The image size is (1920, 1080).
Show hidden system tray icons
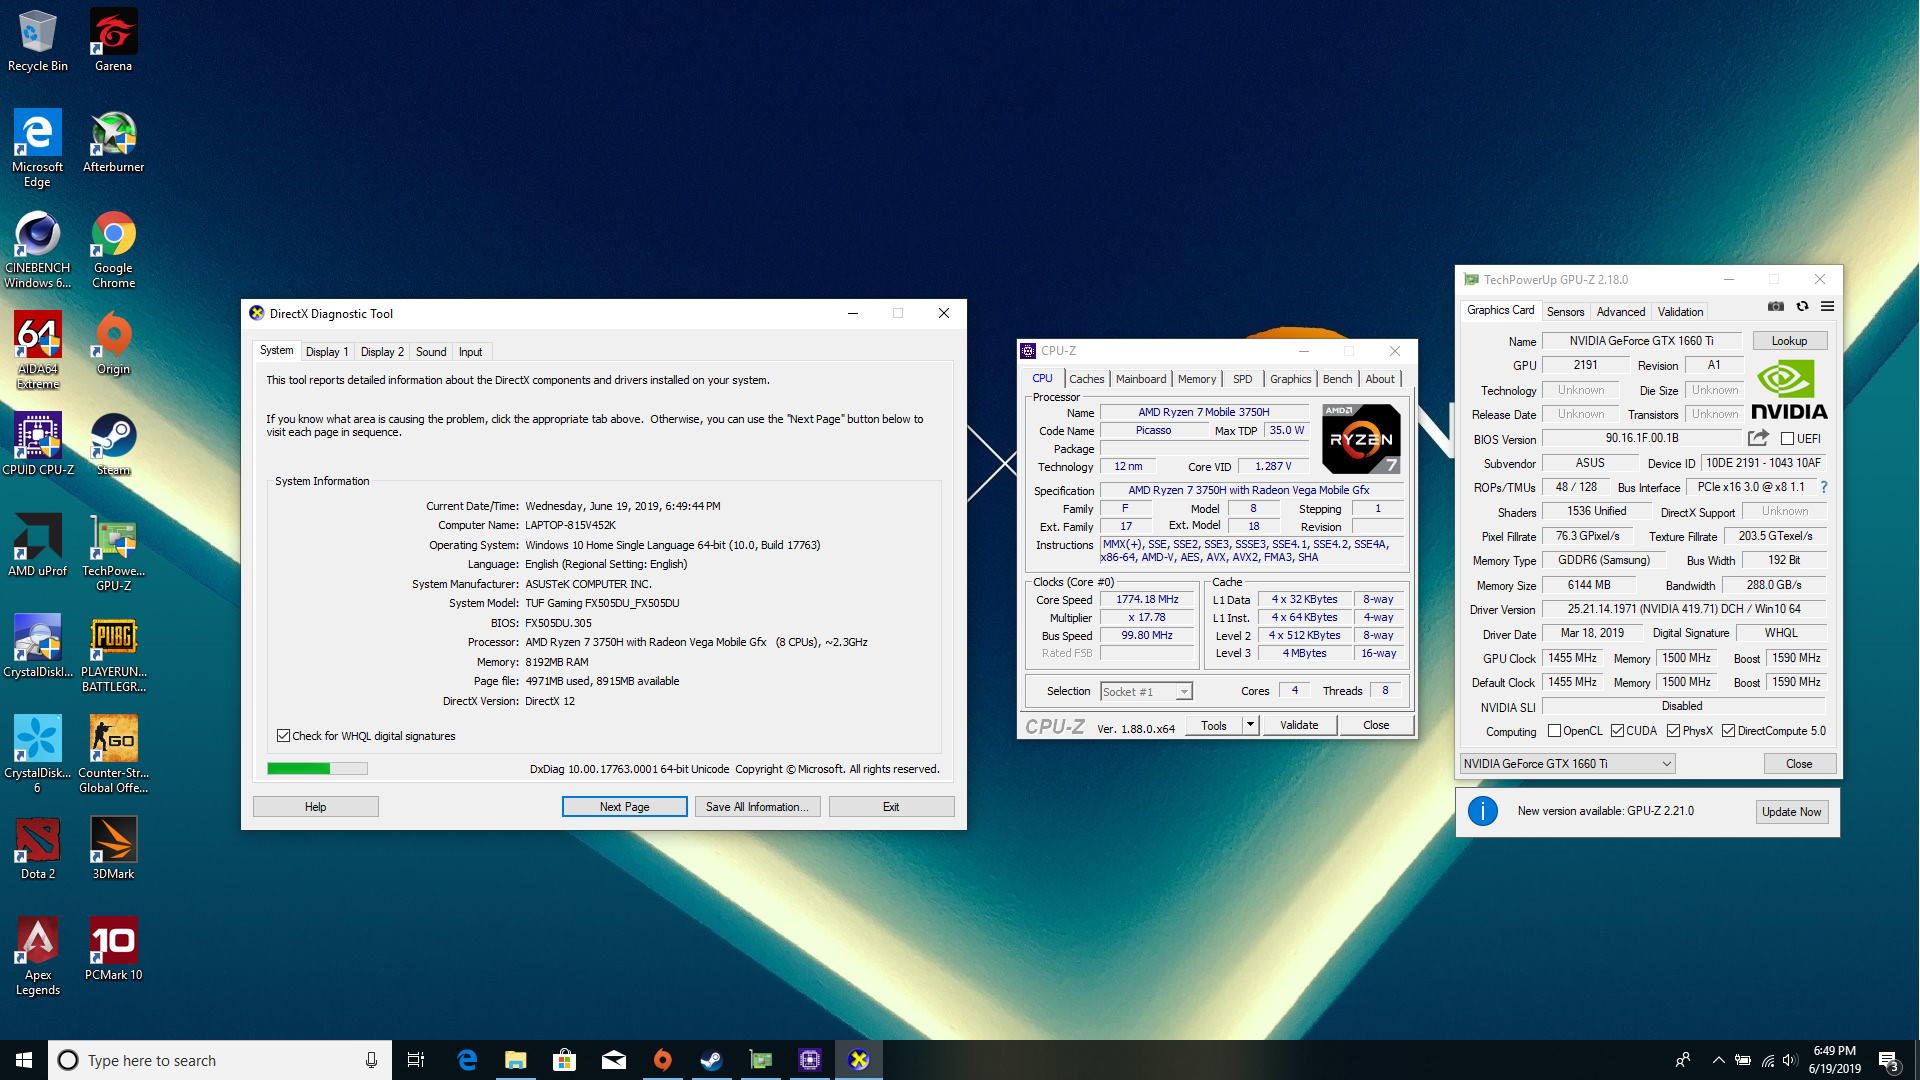(x=1718, y=1060)
